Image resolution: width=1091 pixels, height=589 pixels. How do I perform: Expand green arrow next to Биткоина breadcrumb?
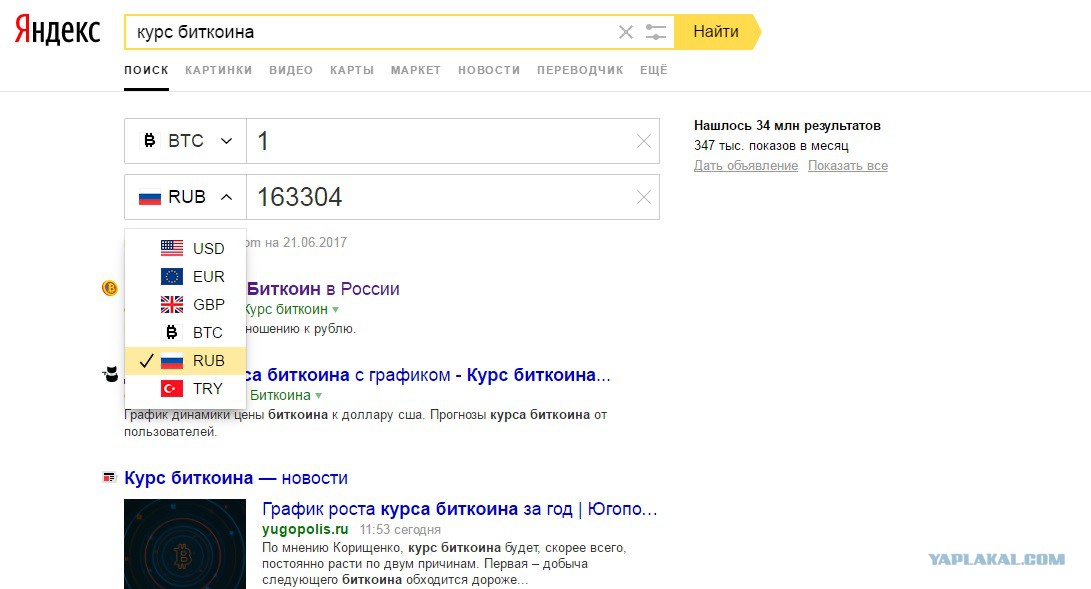(319, 396)
